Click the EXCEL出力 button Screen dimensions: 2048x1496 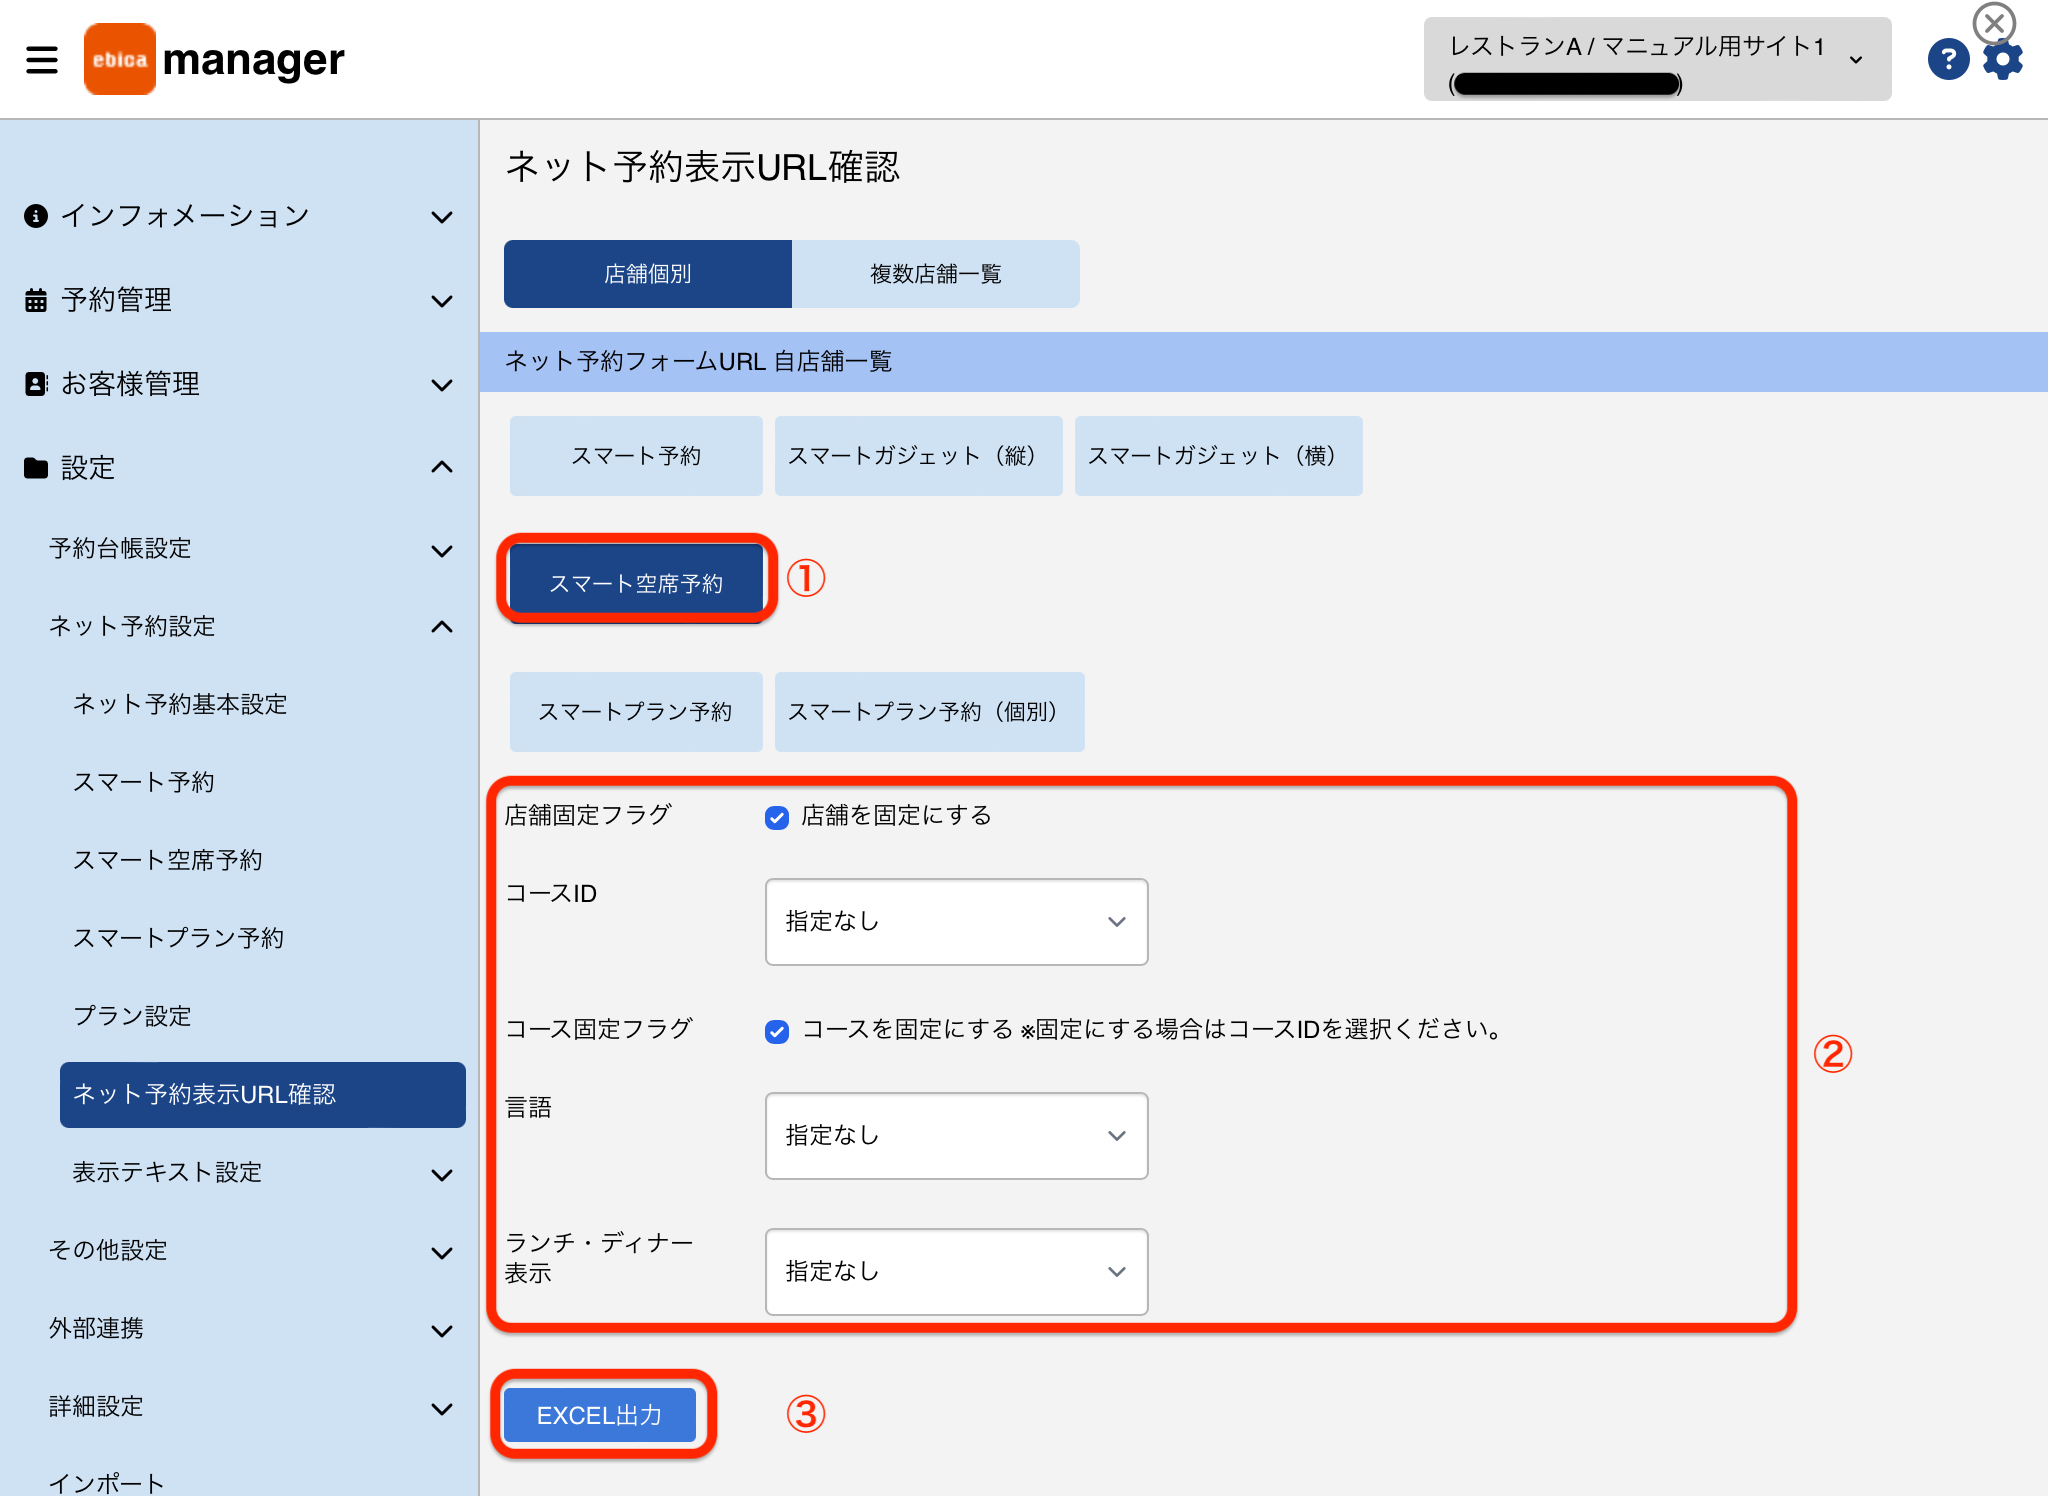click(x=600, y=1415)
